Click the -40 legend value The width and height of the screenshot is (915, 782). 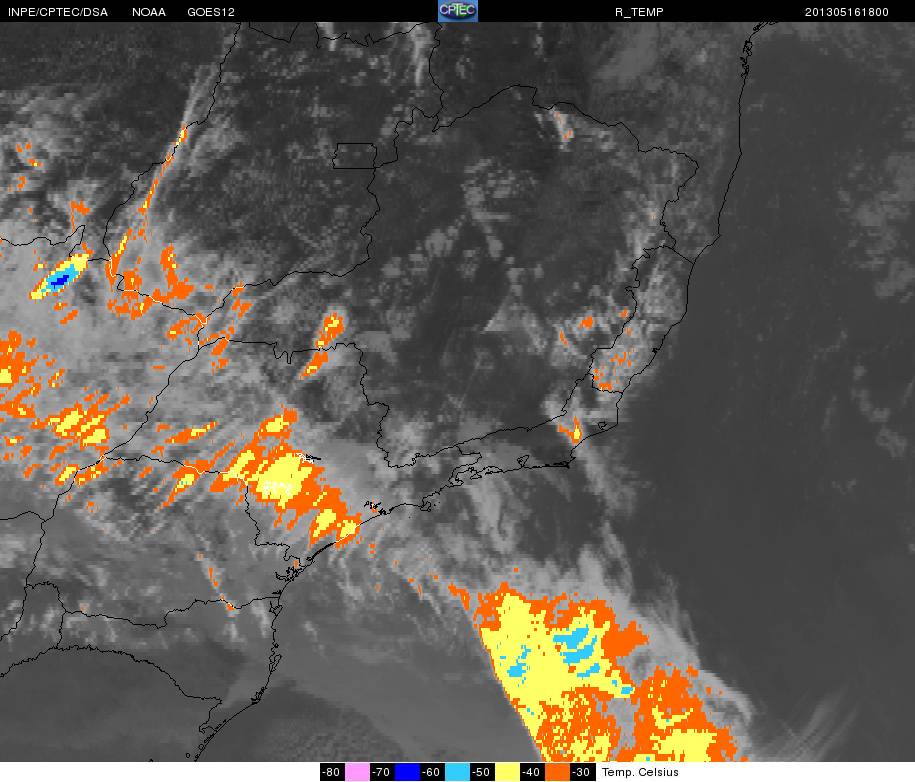[532, 772]
